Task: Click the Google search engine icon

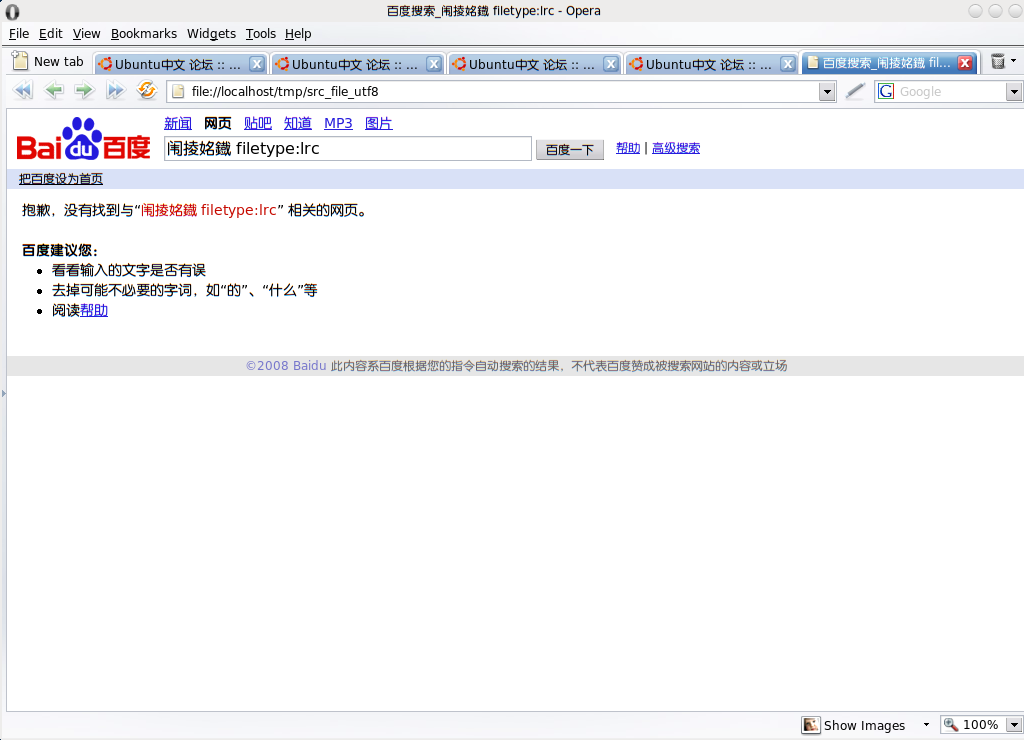Action: point(886,91)
